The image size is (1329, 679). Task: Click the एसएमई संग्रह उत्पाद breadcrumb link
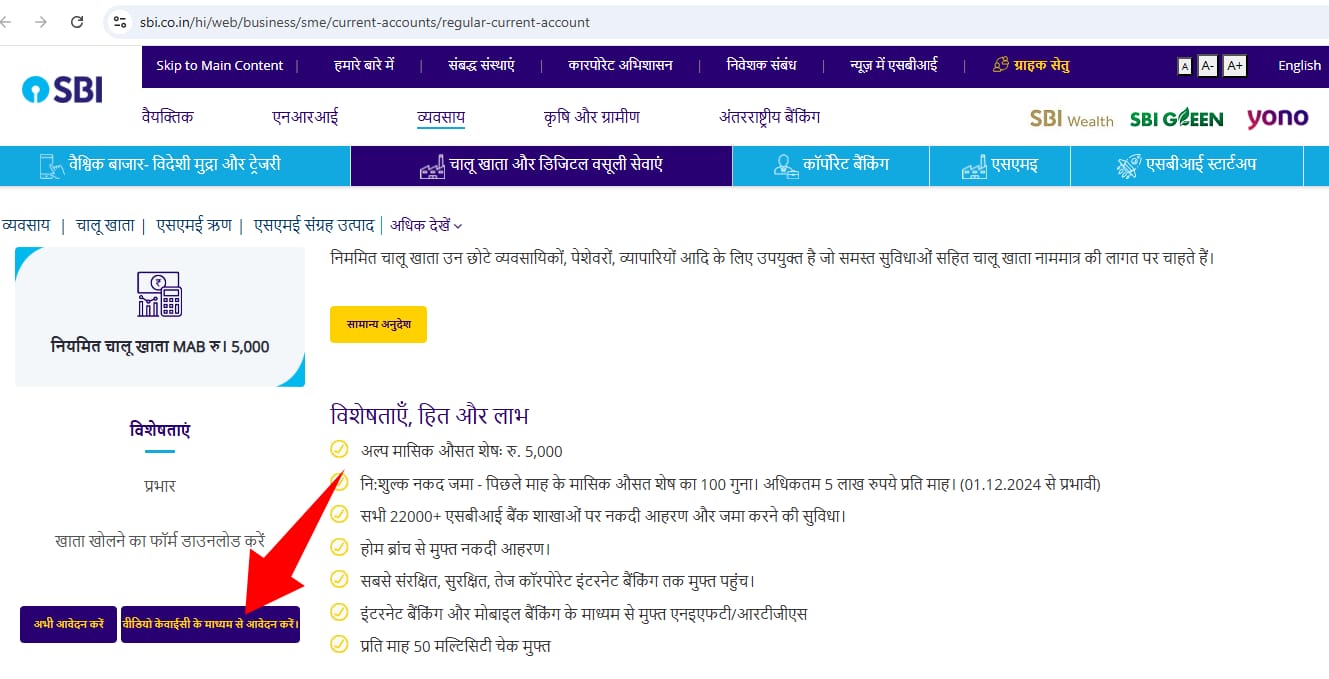(x=314, y=226)
